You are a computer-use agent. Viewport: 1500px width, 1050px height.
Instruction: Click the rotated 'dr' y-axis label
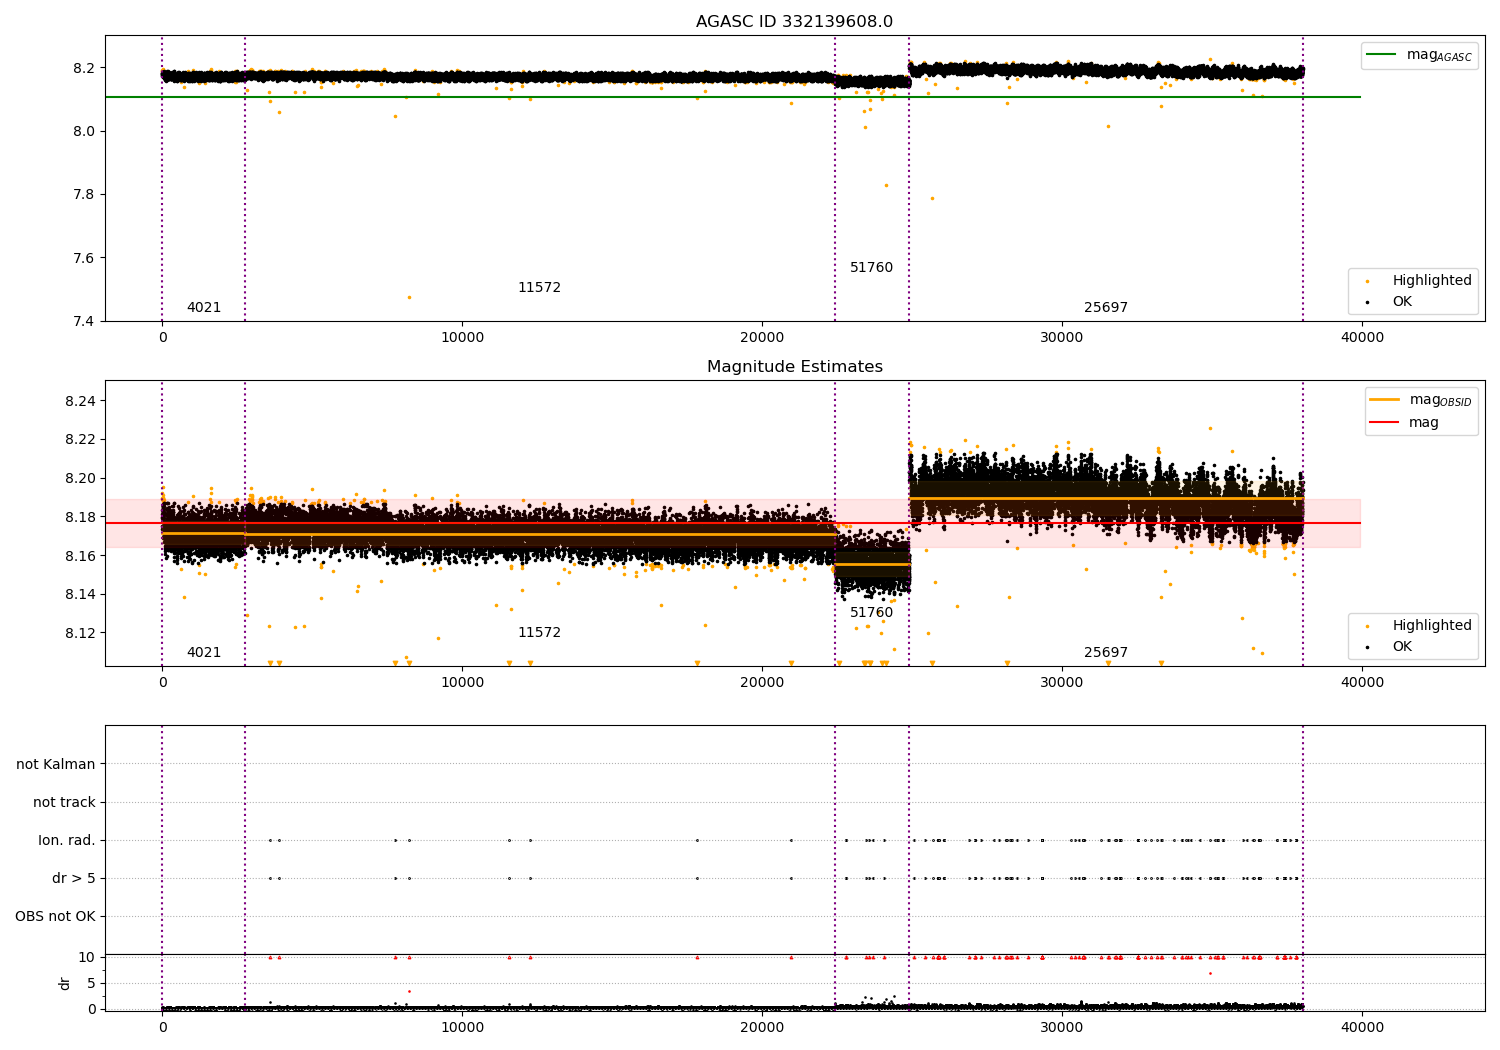click(x=65, y=983)
